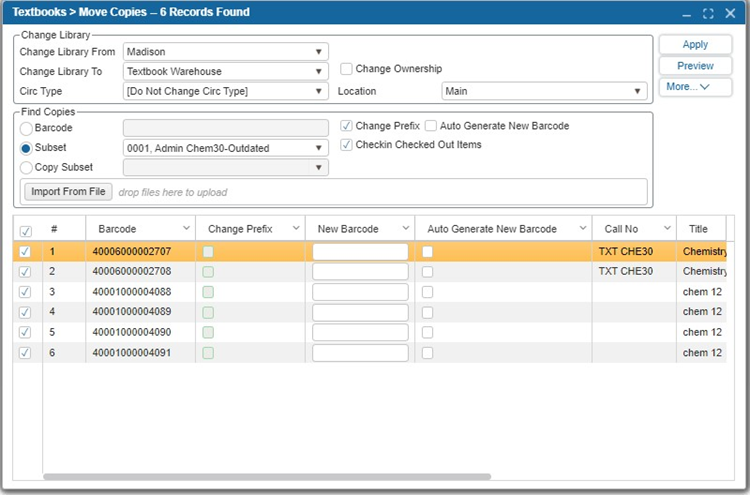Uncheck row 5 selection checkbox
750x495 pixels.
25,332
